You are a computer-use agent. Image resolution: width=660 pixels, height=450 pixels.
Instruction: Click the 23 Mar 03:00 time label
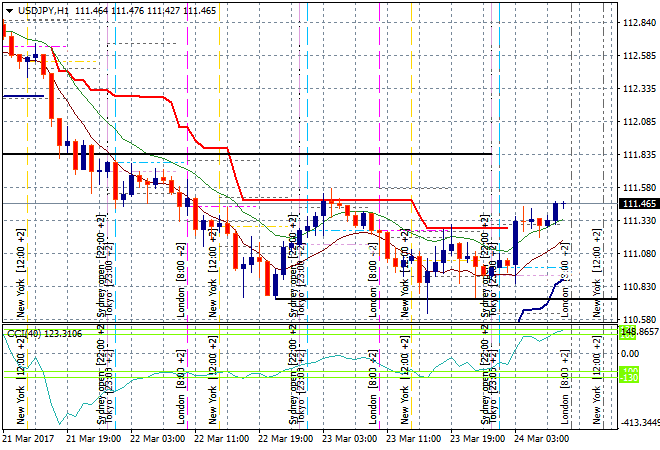349,439
